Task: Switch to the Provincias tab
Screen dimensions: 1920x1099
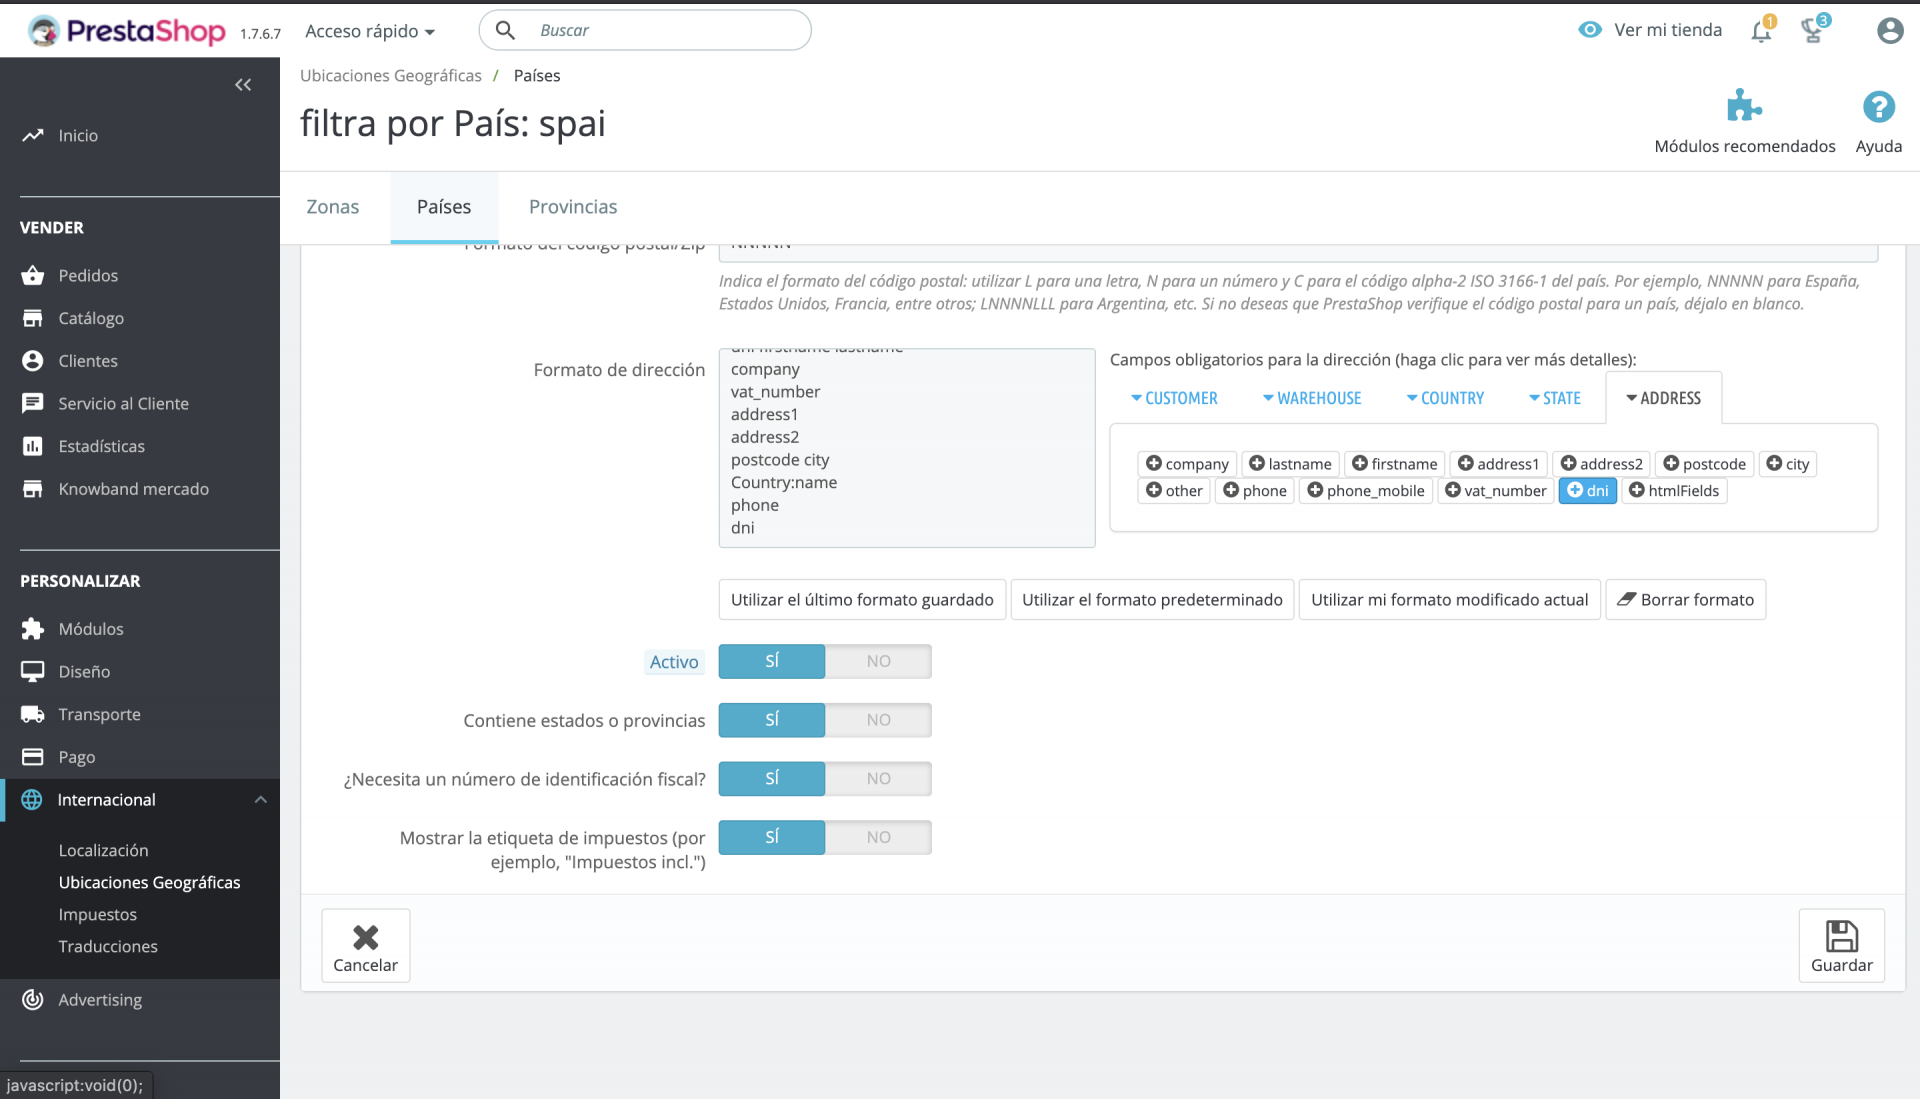Action: point(573,207)
